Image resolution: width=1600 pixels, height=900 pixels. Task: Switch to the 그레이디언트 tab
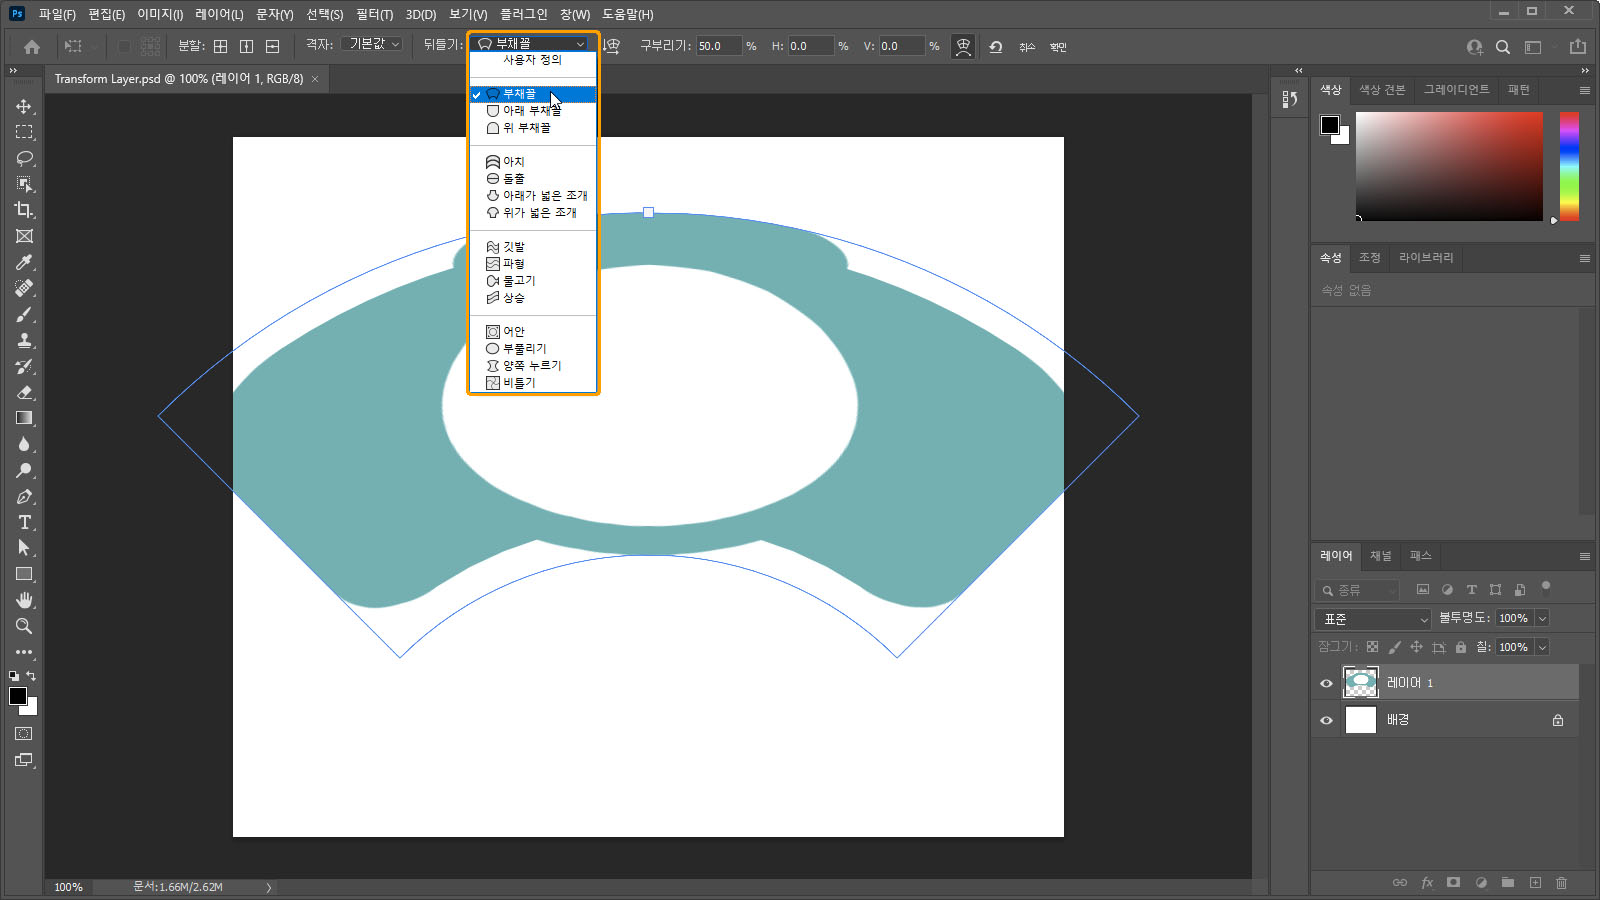[x=1456, y=90]
